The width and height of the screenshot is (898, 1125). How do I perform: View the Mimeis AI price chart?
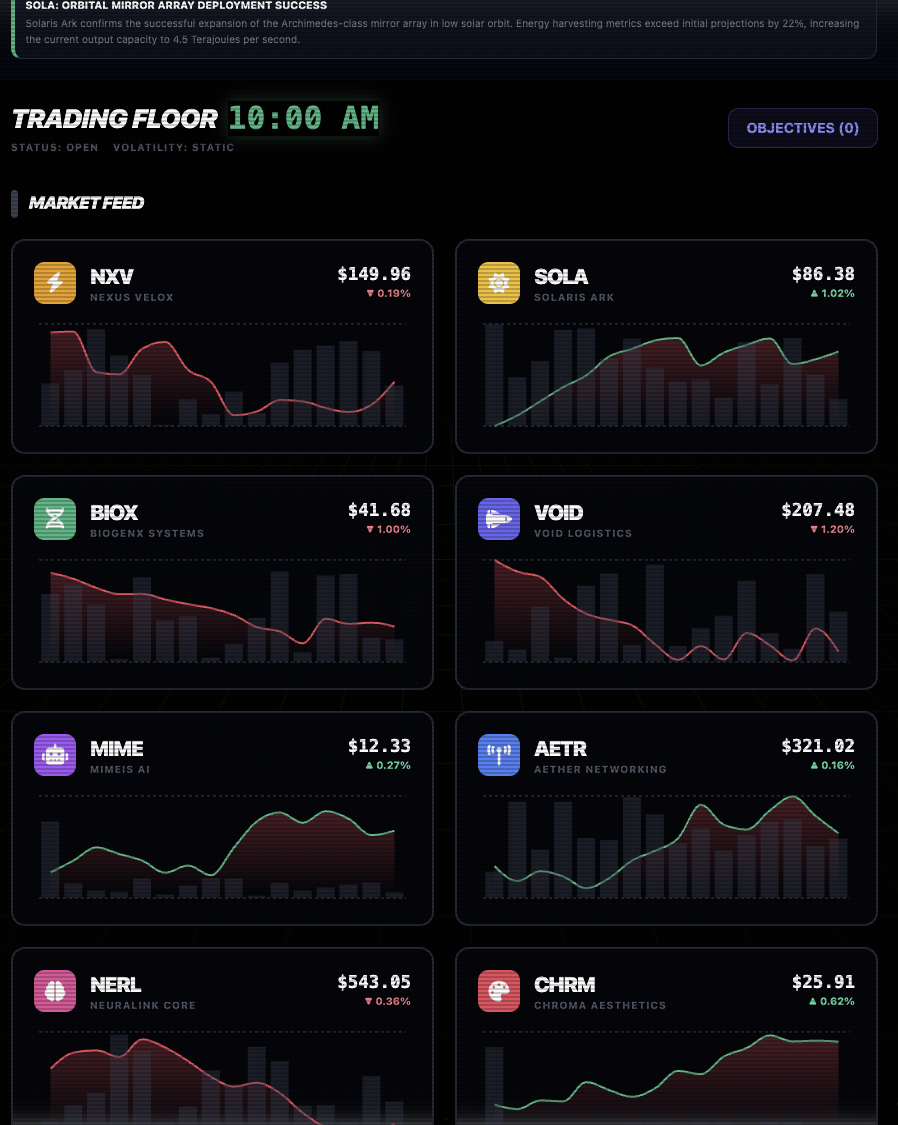point(222,848)
